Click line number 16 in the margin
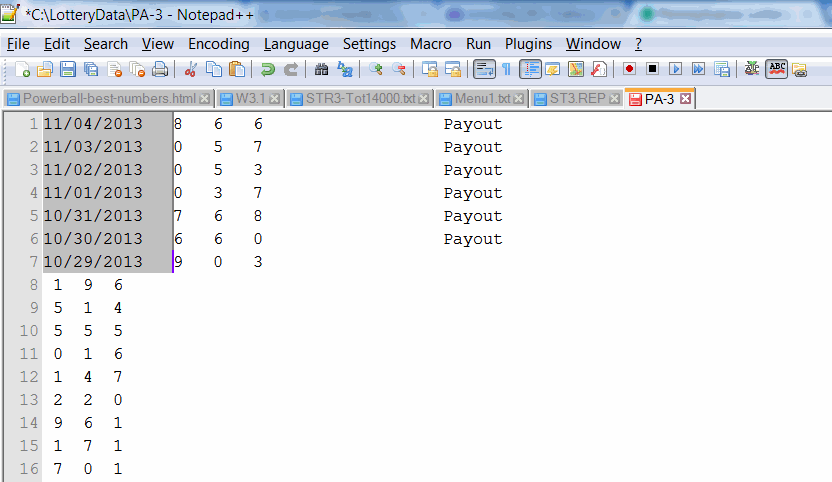This screenshot has width=832, height=482. tap(29, 469)
